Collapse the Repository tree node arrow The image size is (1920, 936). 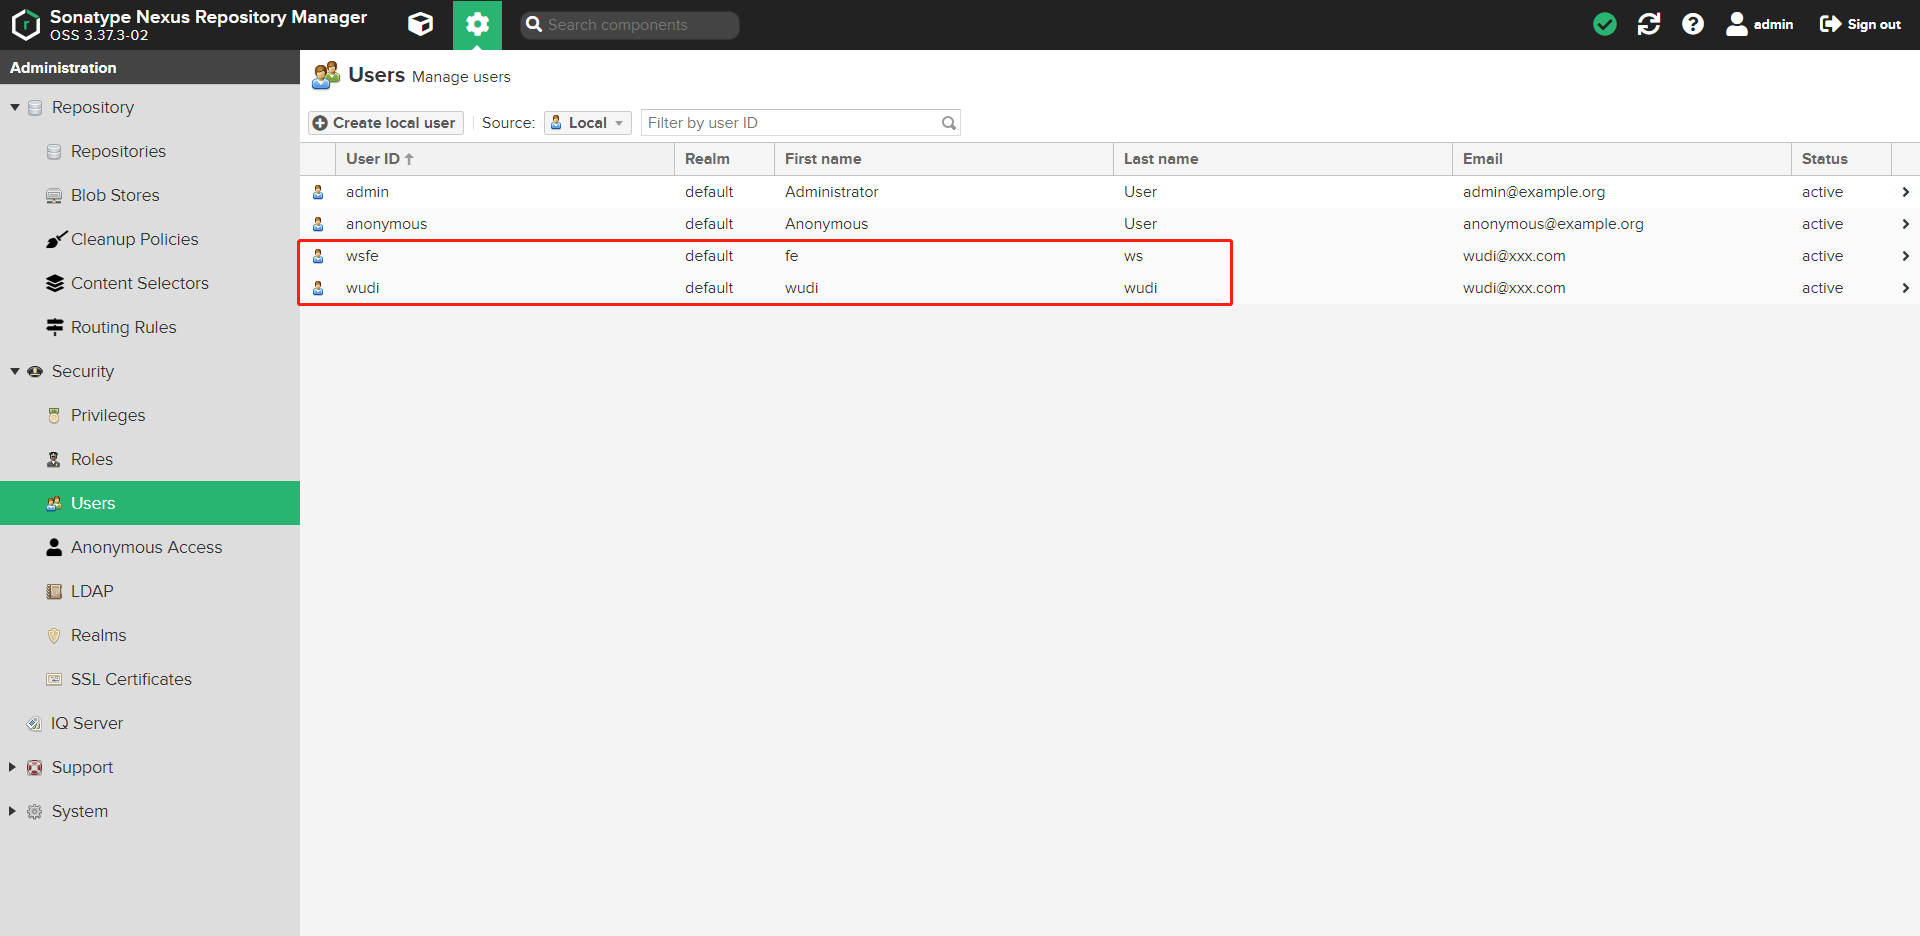[15, 107]
